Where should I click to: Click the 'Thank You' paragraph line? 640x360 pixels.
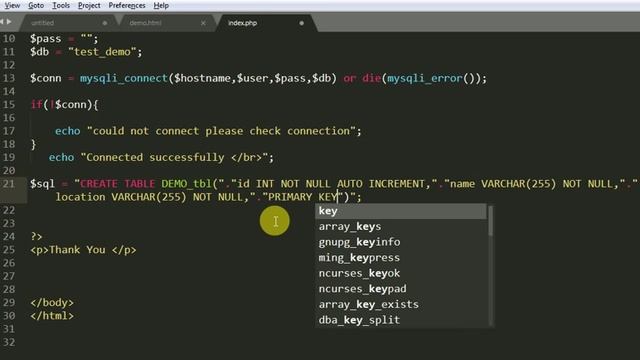click(x=83, y=250)
